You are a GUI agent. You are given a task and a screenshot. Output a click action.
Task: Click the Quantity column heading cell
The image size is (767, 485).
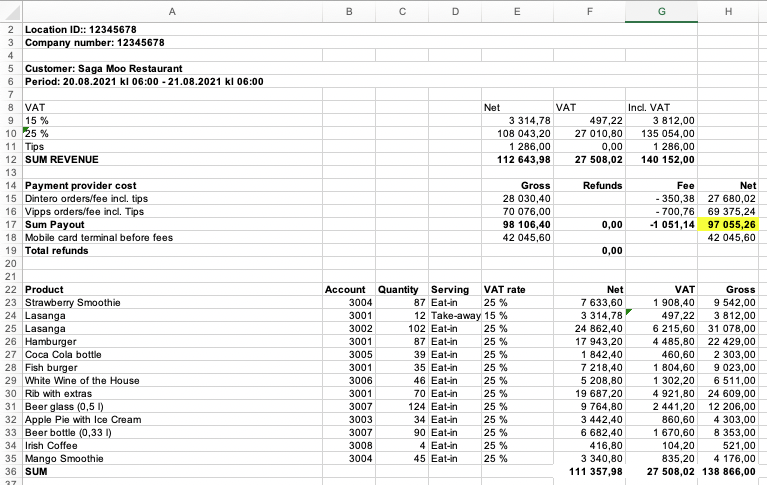[x=401, y=289]
